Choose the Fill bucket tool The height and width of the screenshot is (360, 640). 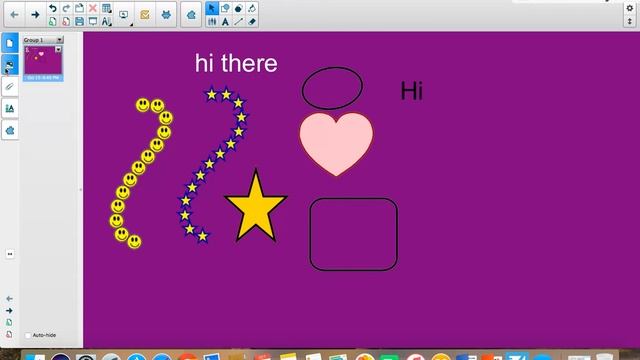pos(252,8)
